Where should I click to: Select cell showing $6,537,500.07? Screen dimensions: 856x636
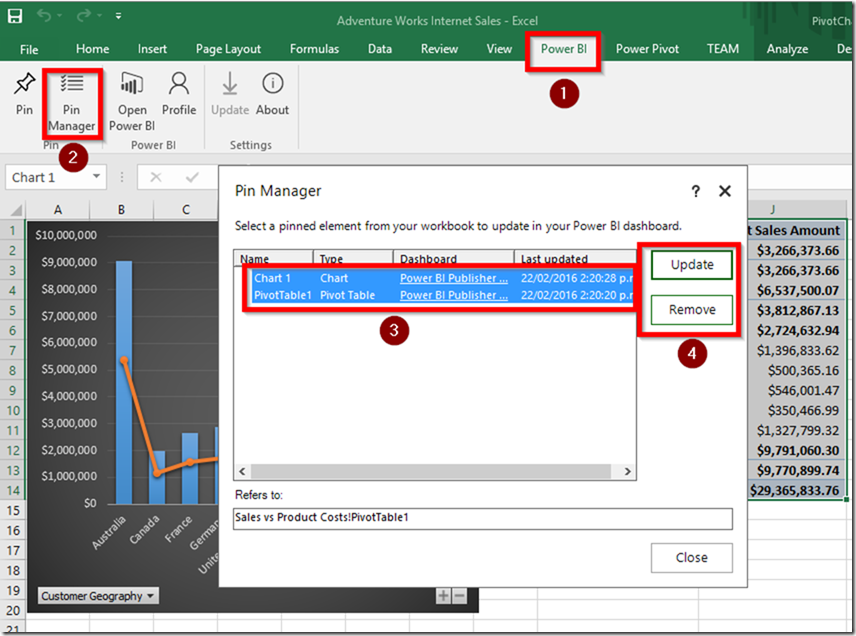(798, 290)
